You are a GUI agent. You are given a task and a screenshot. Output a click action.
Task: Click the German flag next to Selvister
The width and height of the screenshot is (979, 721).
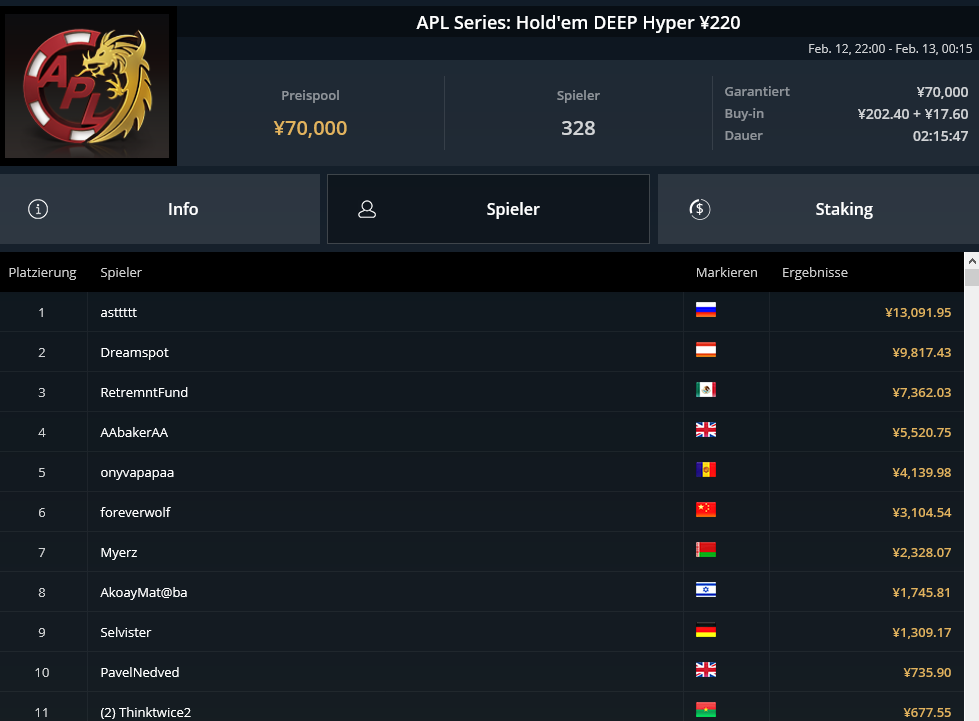[706, 630]
